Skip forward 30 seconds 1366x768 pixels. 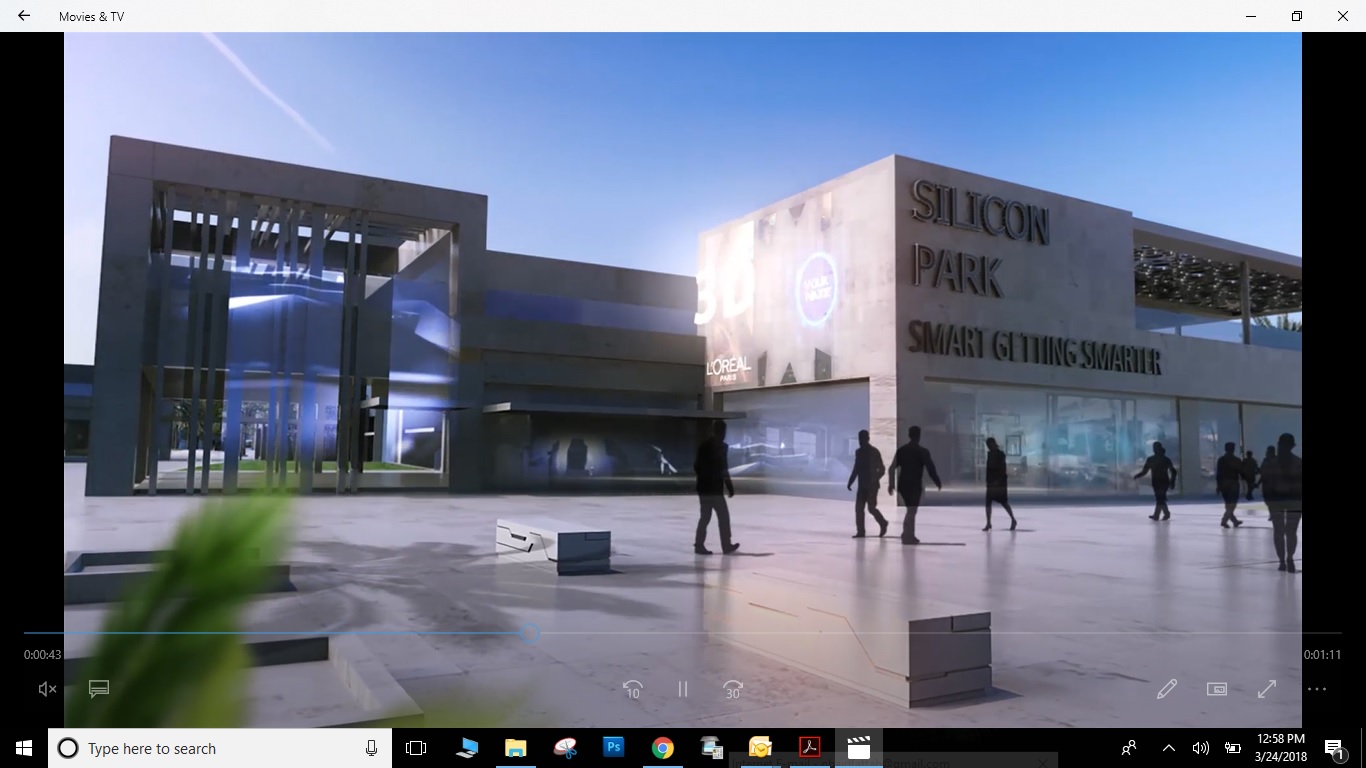(733, 689)
